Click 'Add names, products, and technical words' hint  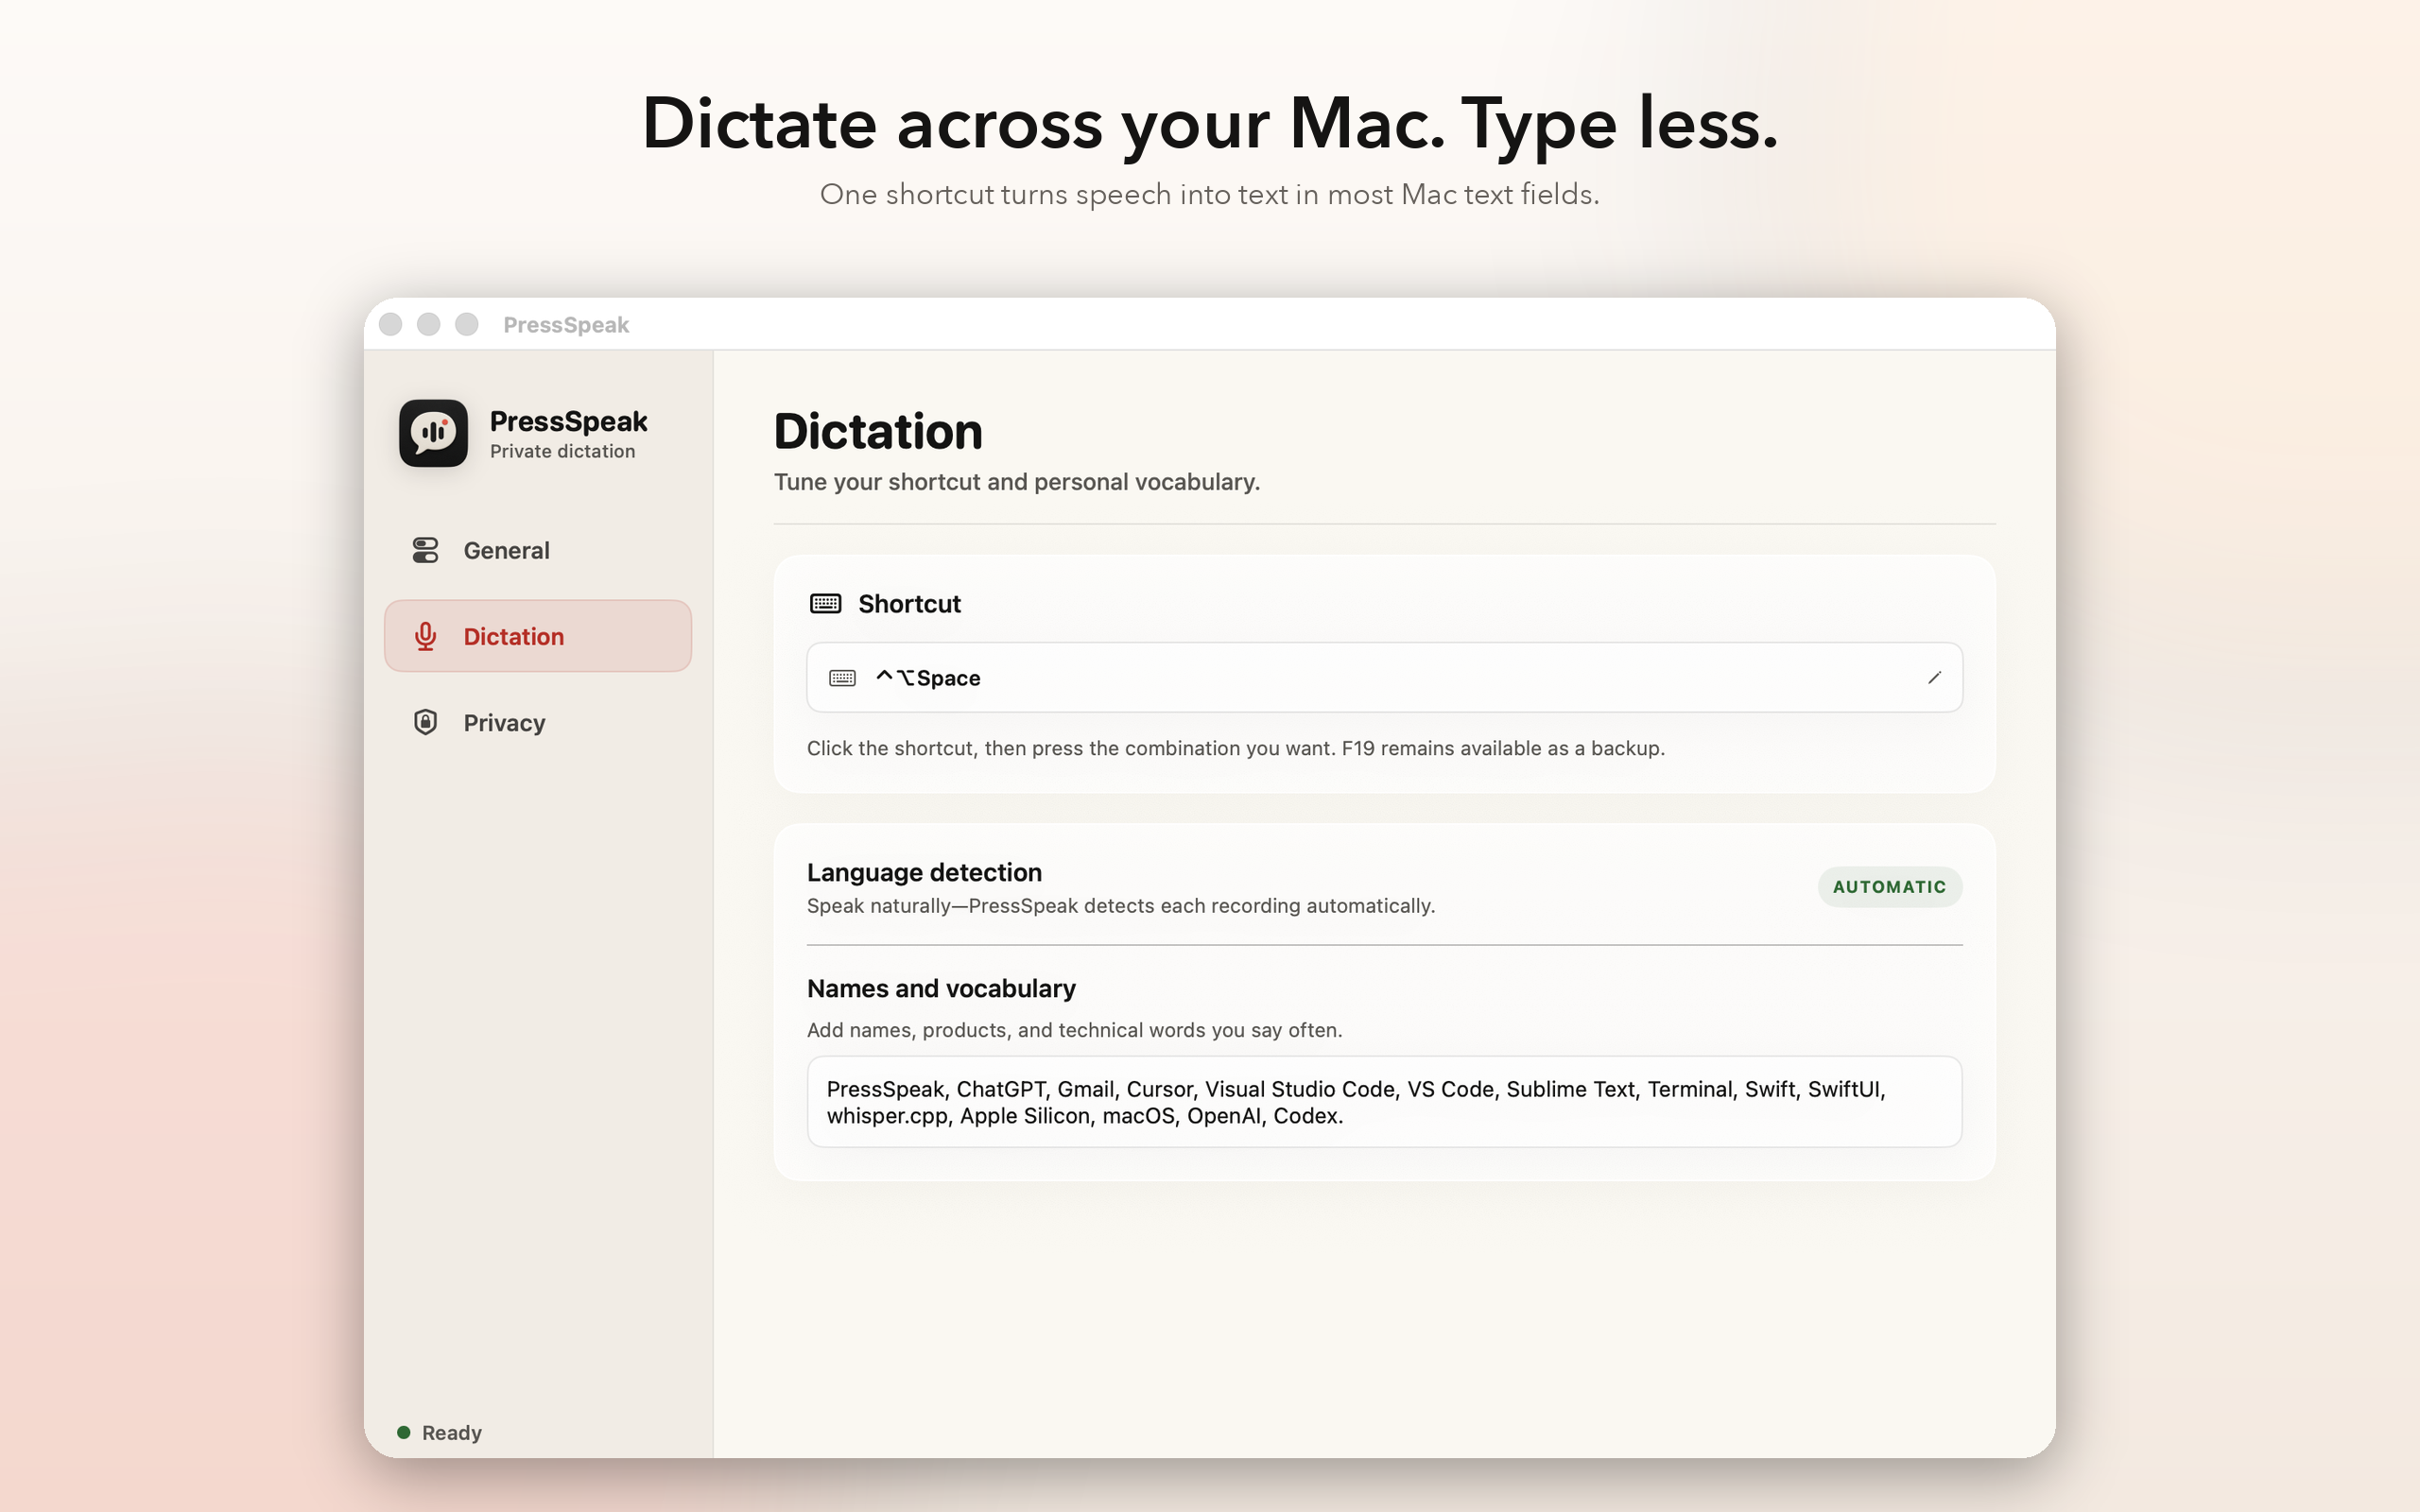[x=1075, y=1030]
